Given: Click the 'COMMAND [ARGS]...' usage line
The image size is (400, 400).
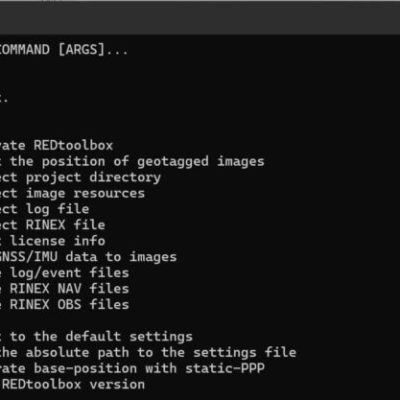Looking at the screenshot, I should point(64,50).
